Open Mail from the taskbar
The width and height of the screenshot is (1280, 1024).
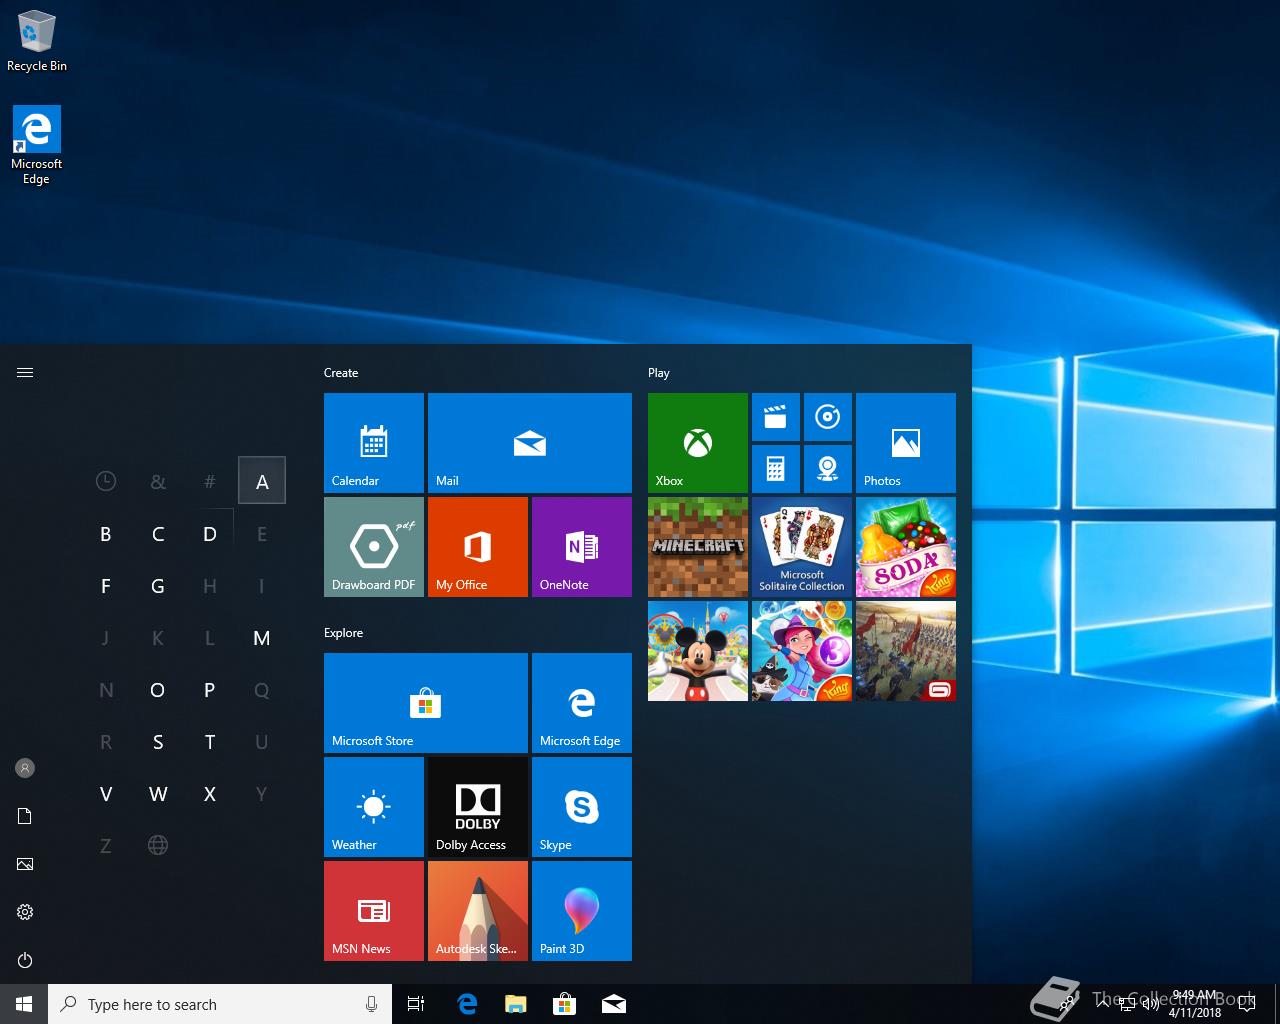coord(614,1004)
